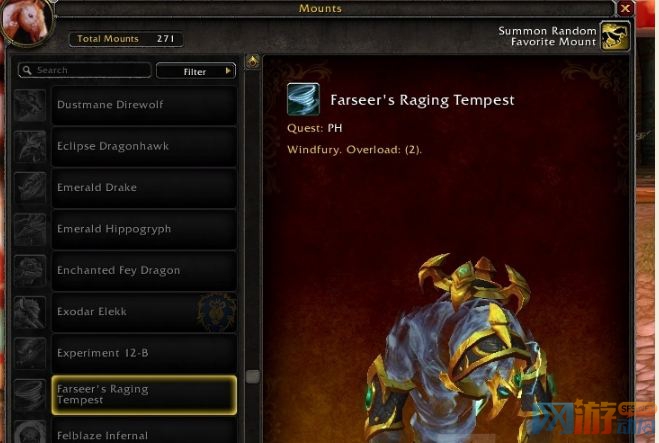Click the Emerald Hippogryph mount icon

[x=29, y=229]
